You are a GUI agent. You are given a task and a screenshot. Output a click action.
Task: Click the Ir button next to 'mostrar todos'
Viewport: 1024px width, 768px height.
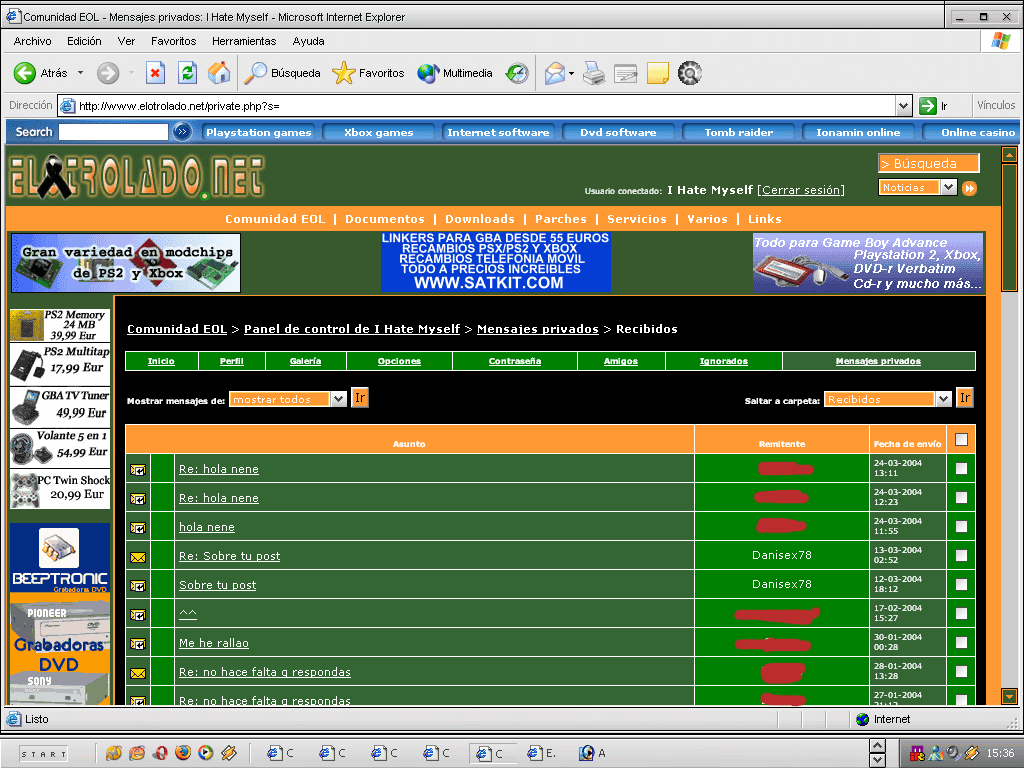point(360,398)
